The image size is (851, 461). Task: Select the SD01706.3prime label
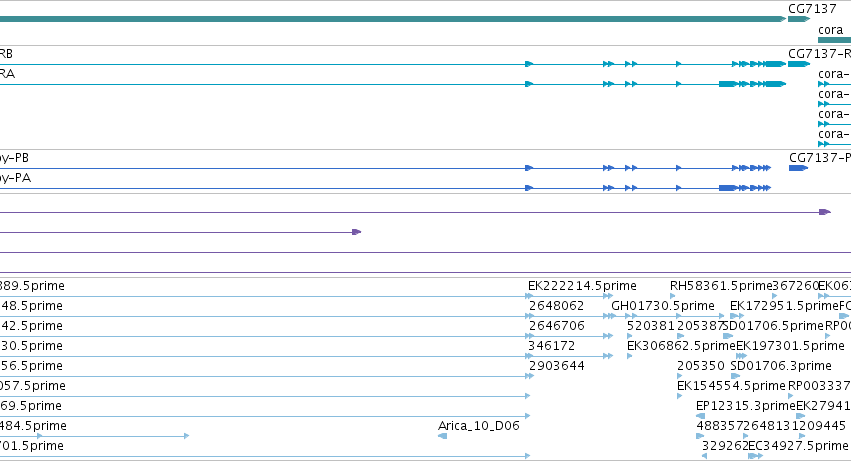click(x=781, y=366)
